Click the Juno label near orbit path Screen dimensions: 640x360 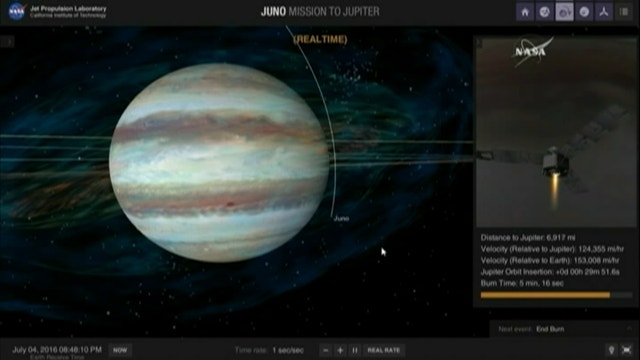coord(341,218)
